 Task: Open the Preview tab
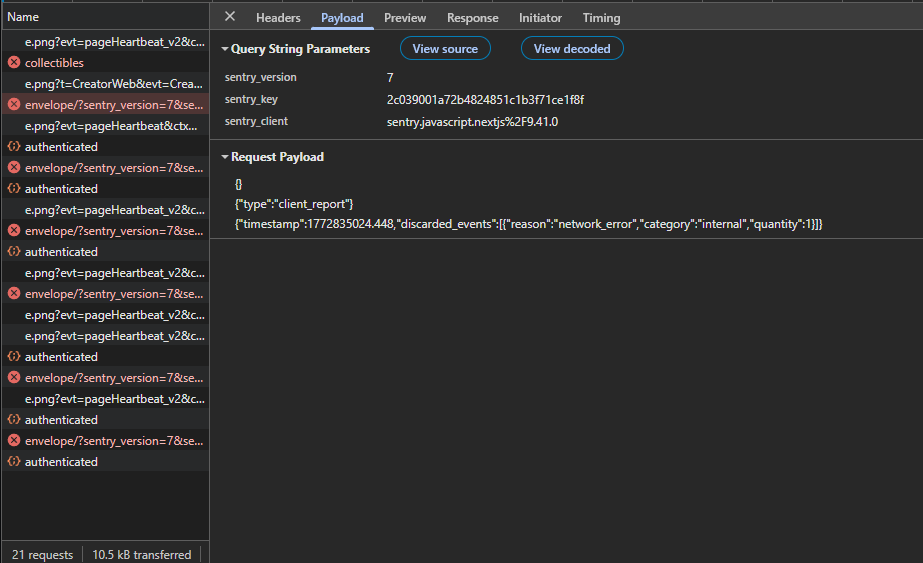pyautogui.click(x=404, y=18)
